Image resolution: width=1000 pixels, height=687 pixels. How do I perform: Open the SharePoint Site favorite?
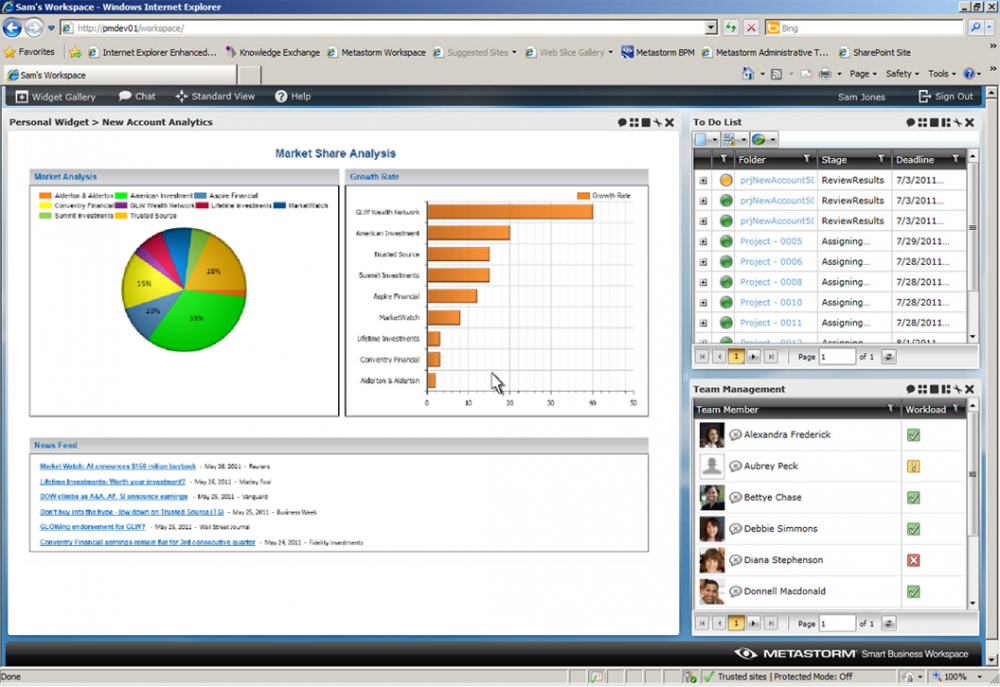click(x=874, y=52)
